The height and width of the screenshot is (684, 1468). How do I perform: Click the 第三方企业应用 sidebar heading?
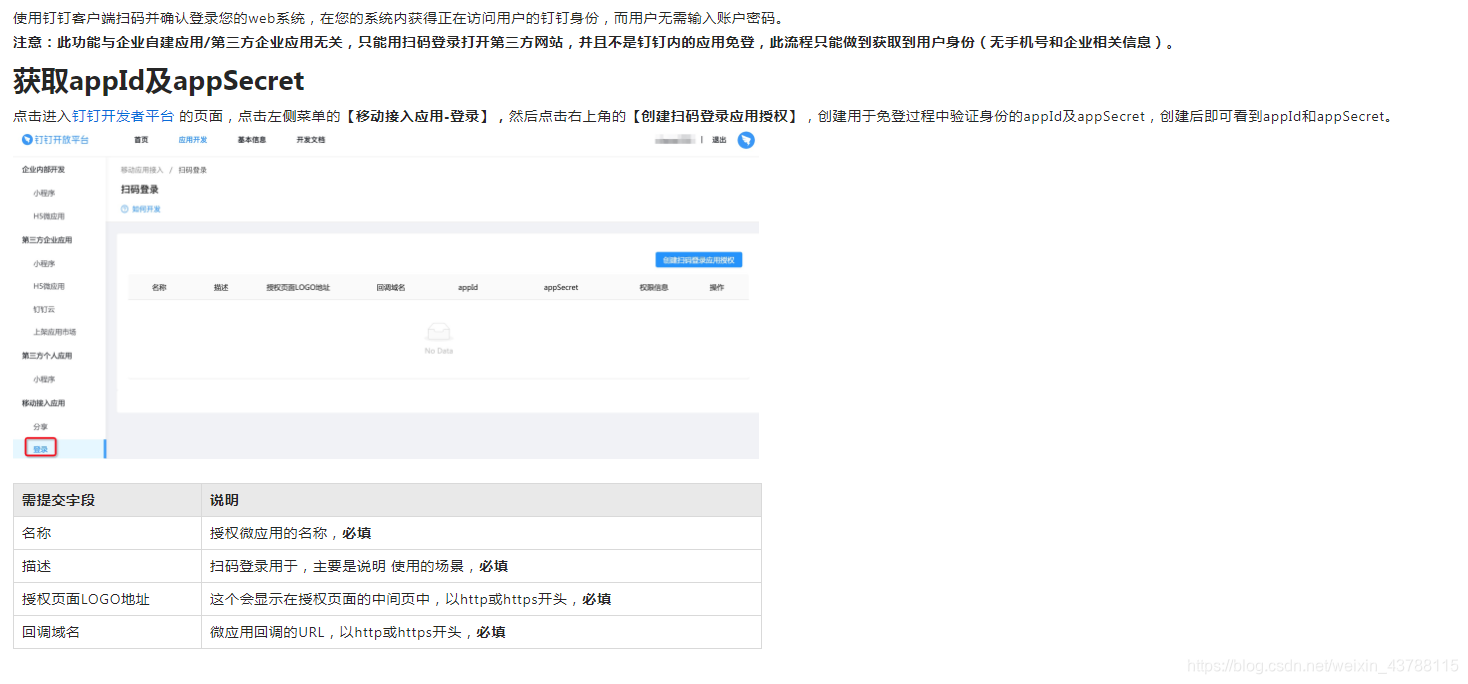(x=47, y=240)
